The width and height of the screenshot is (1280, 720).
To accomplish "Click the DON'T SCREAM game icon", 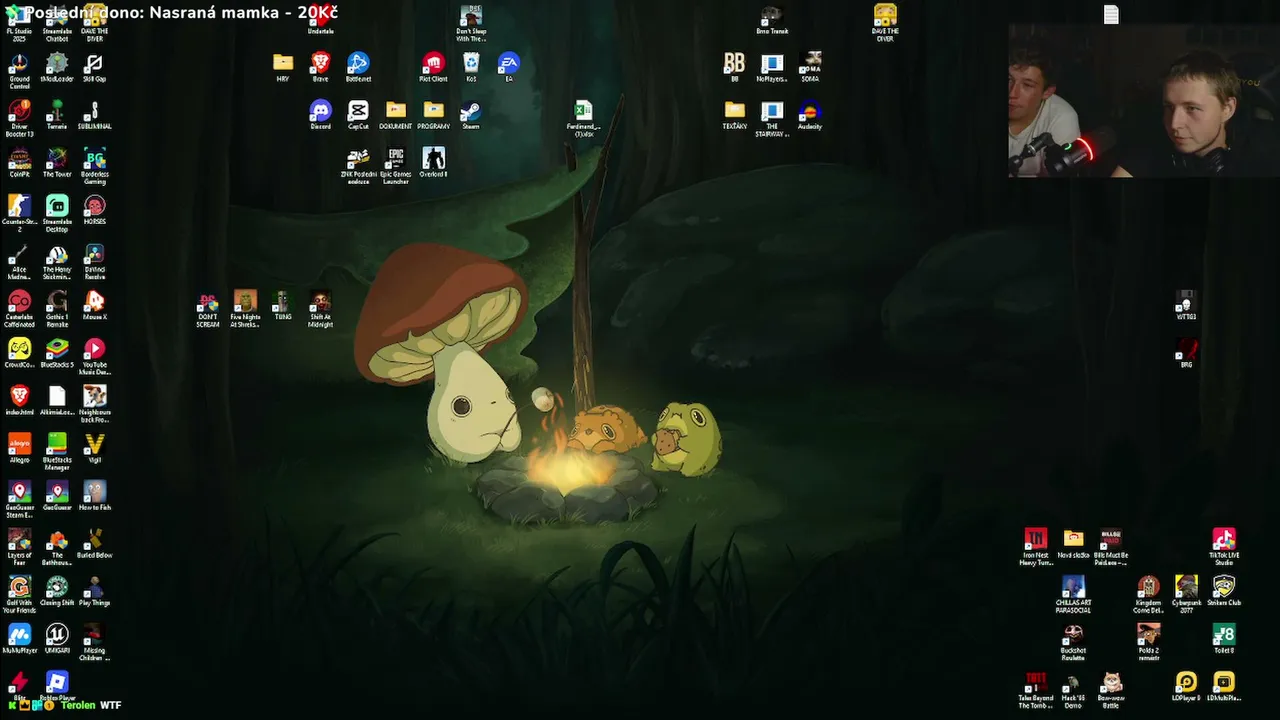I will [207, 310].
